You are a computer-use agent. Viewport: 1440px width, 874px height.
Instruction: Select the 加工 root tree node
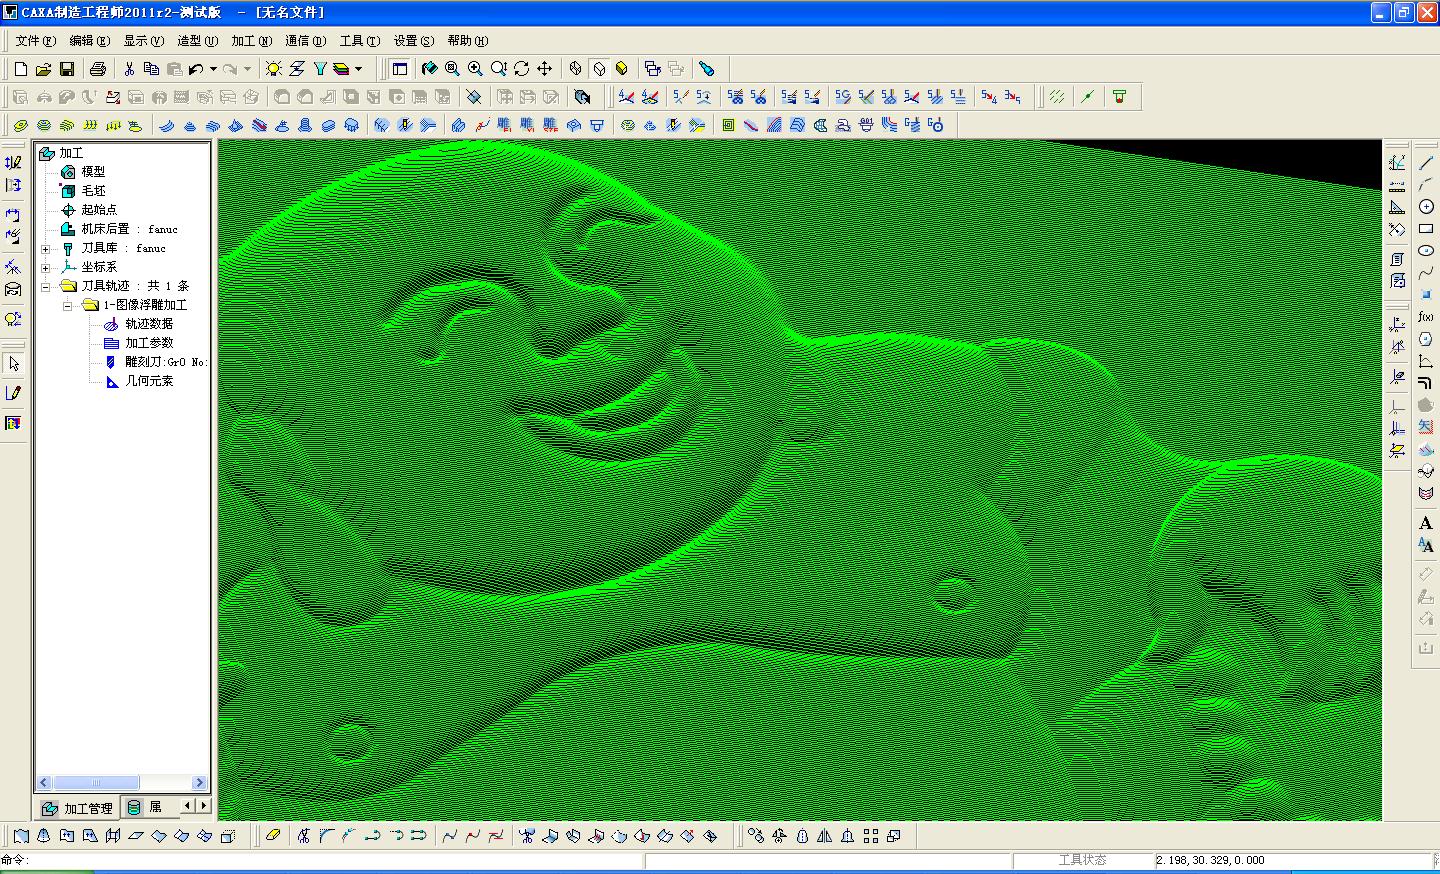click(71, 153)
